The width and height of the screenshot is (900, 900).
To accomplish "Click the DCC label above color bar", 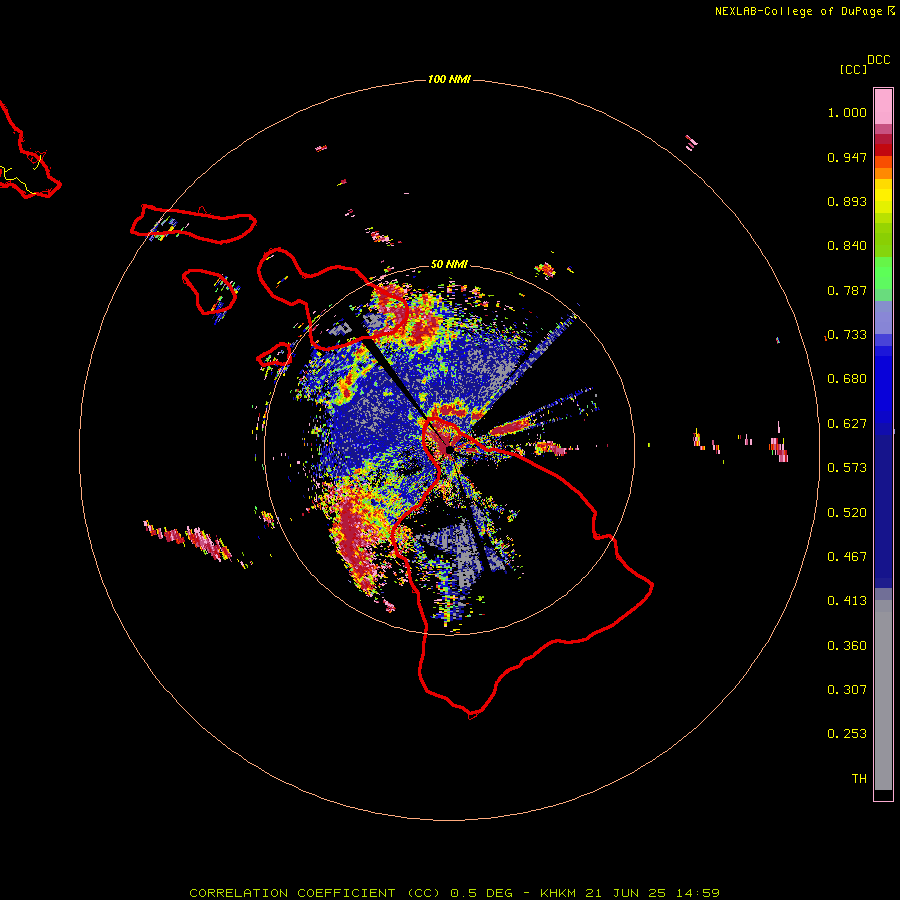I will [x=879, y=60].
